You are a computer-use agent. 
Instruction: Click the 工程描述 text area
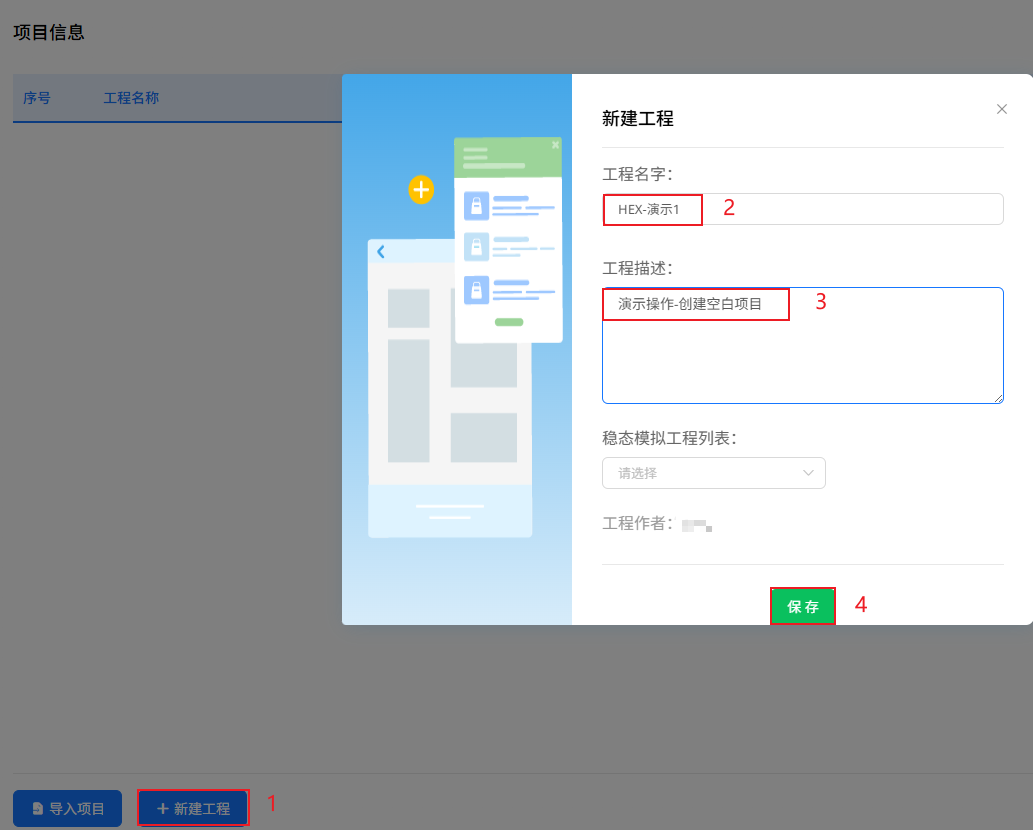[x=802, y=345]
